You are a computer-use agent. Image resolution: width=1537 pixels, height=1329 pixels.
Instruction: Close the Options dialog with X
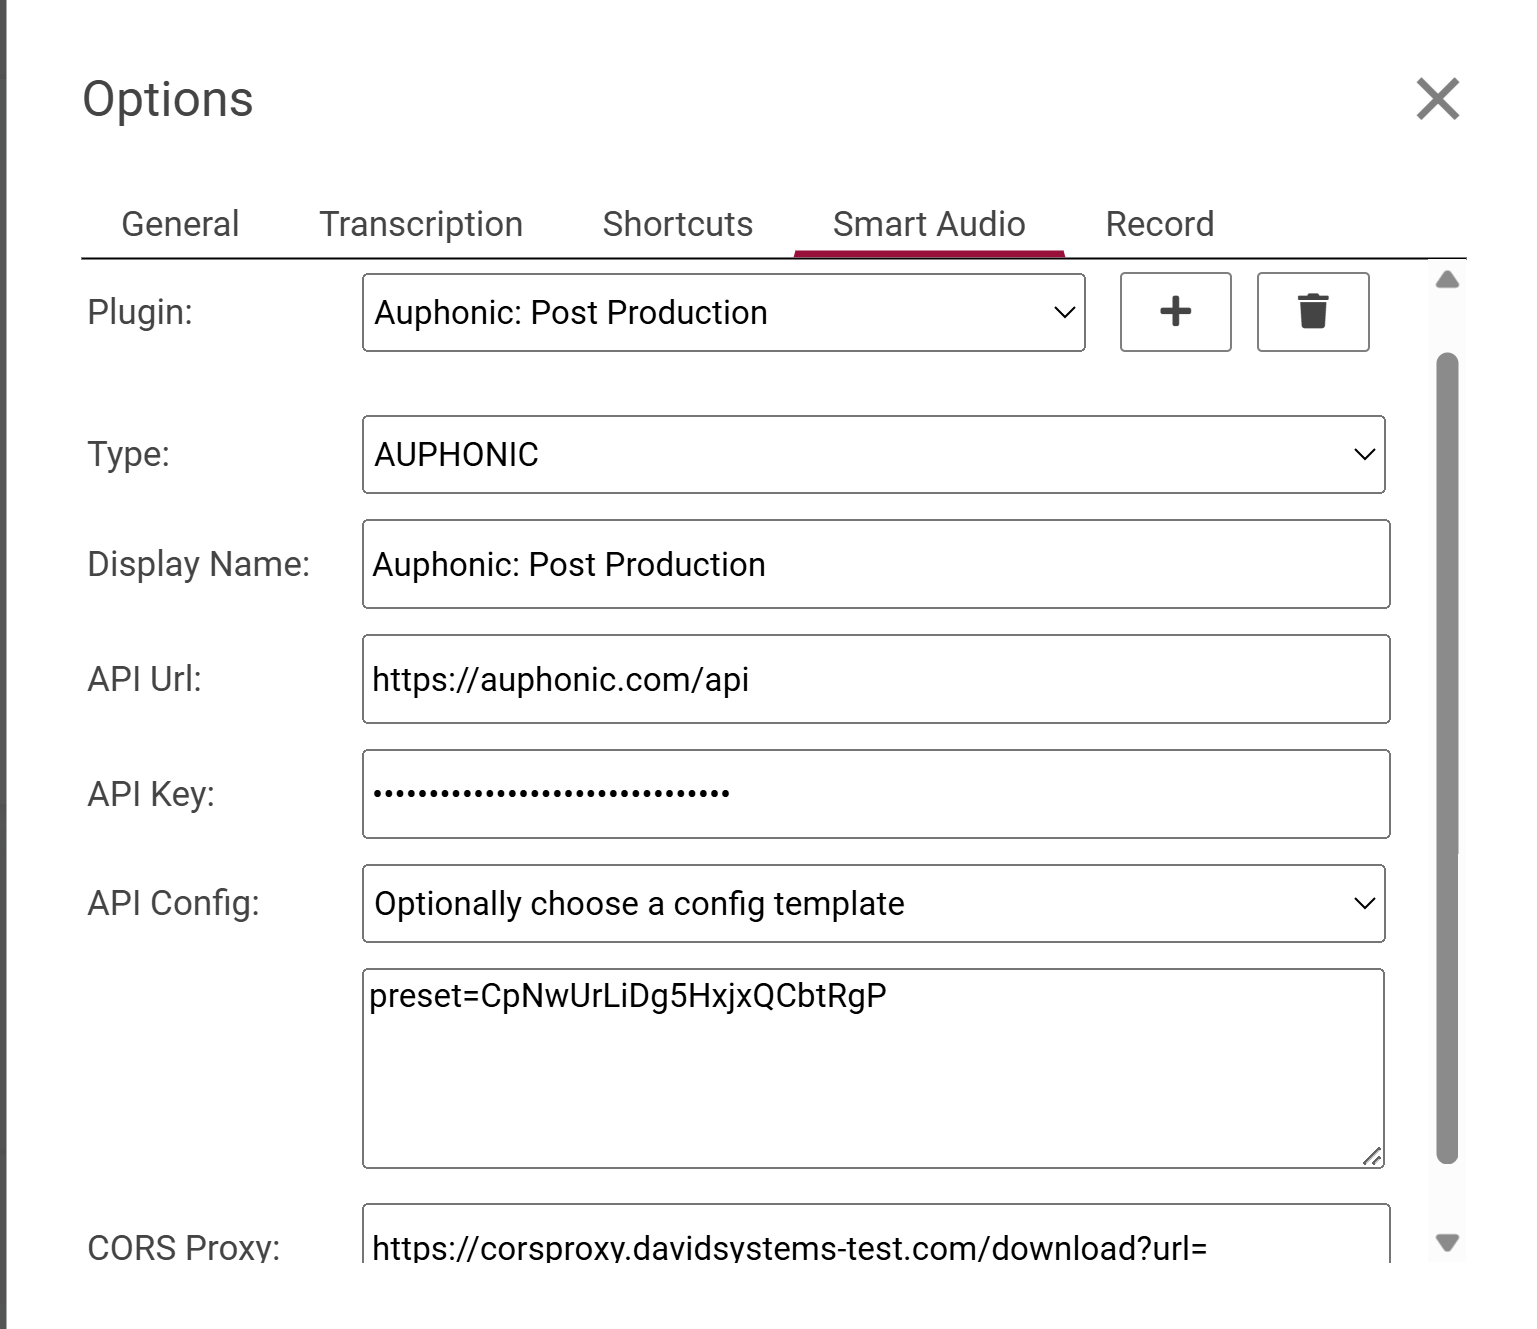1437,99
